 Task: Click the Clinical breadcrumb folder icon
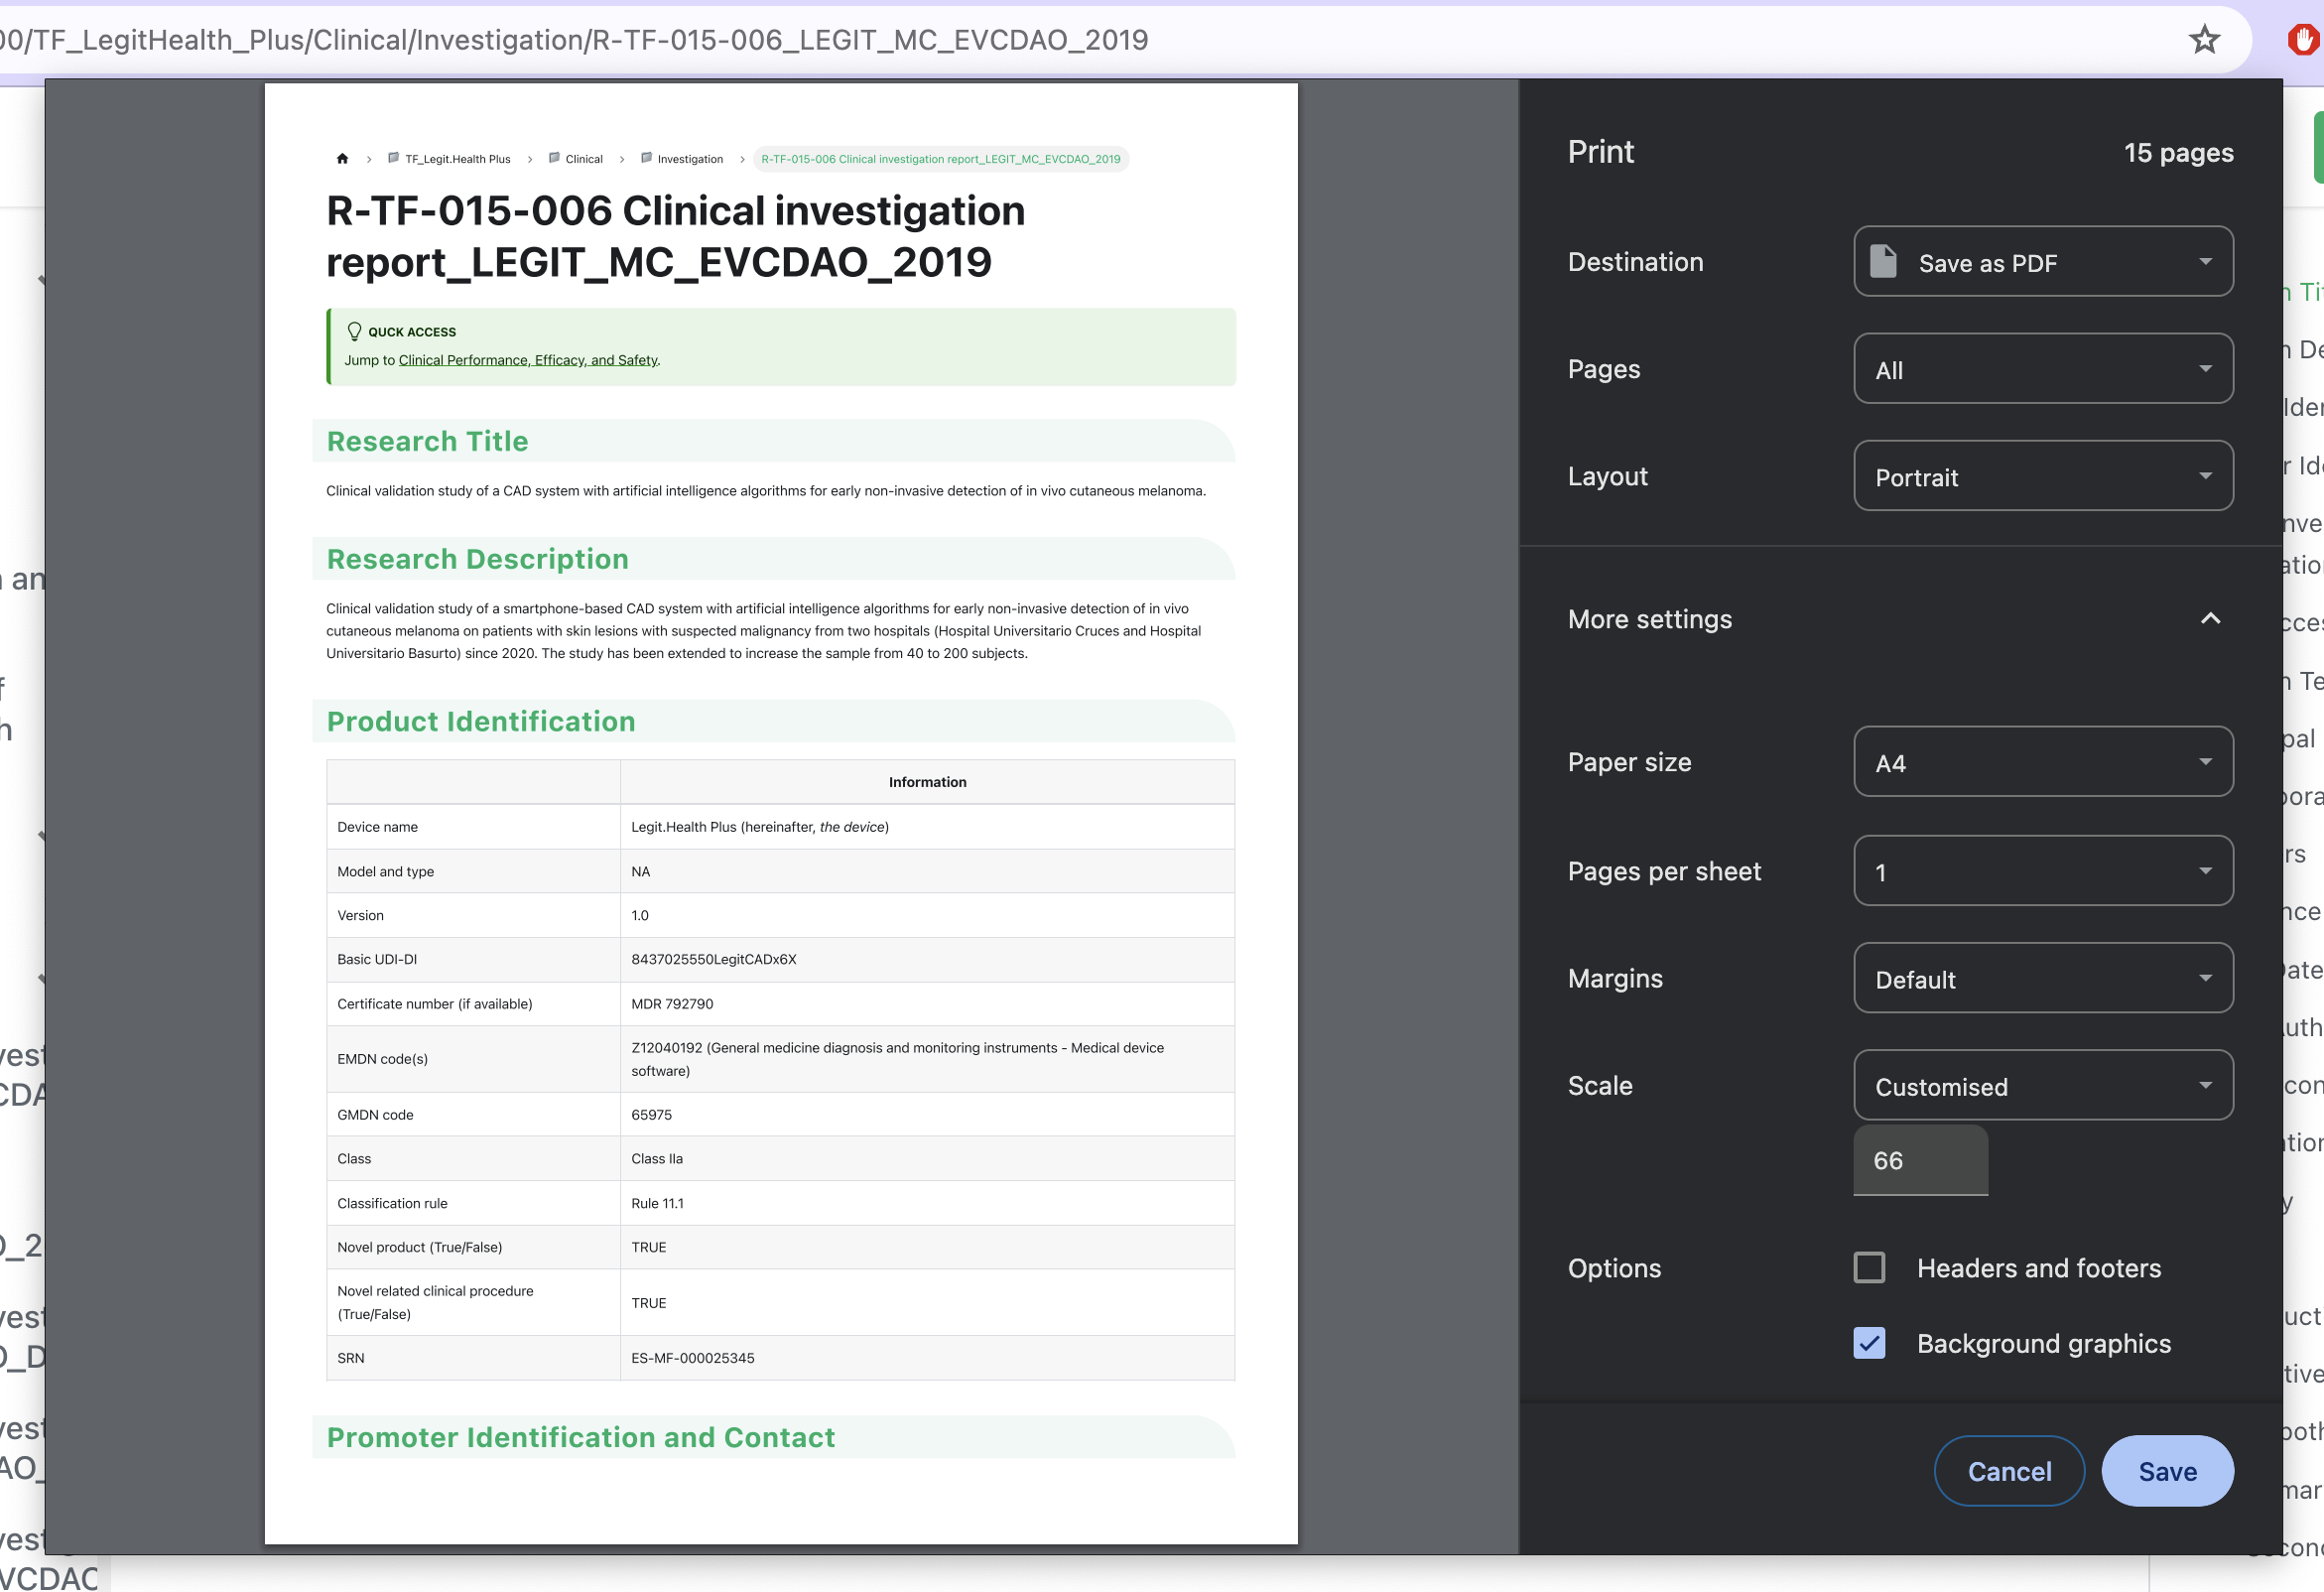click(x=554, y=158)
